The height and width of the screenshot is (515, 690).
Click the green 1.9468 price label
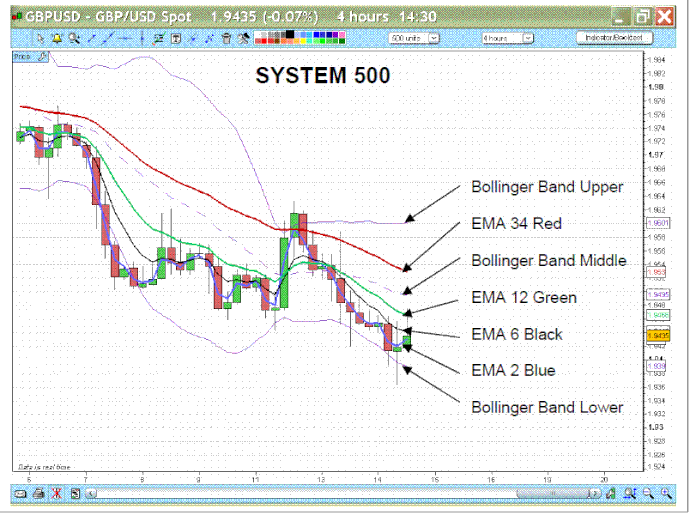657,315
